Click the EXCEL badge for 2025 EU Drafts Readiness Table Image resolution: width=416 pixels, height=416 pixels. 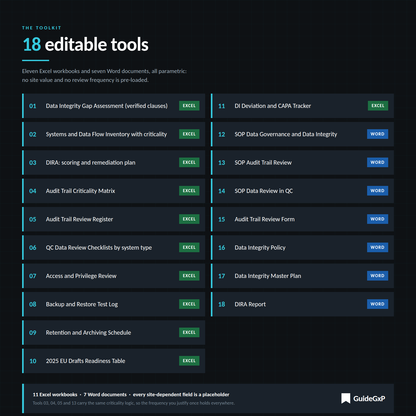[x=189, y=361]
